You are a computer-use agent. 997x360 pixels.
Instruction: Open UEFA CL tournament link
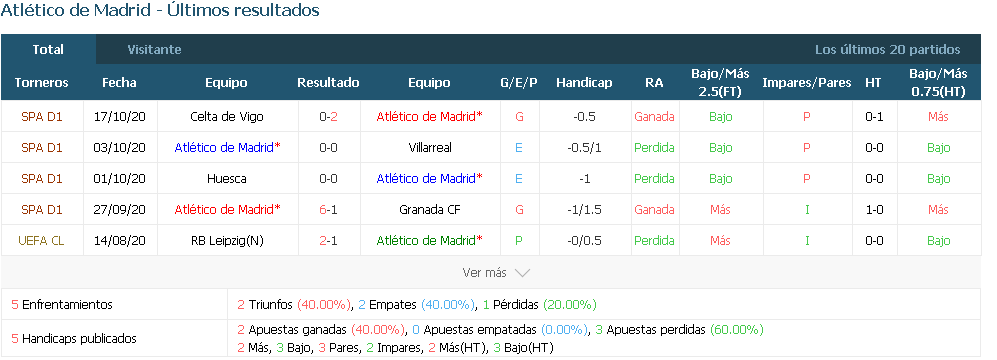[x=41, y=240]
